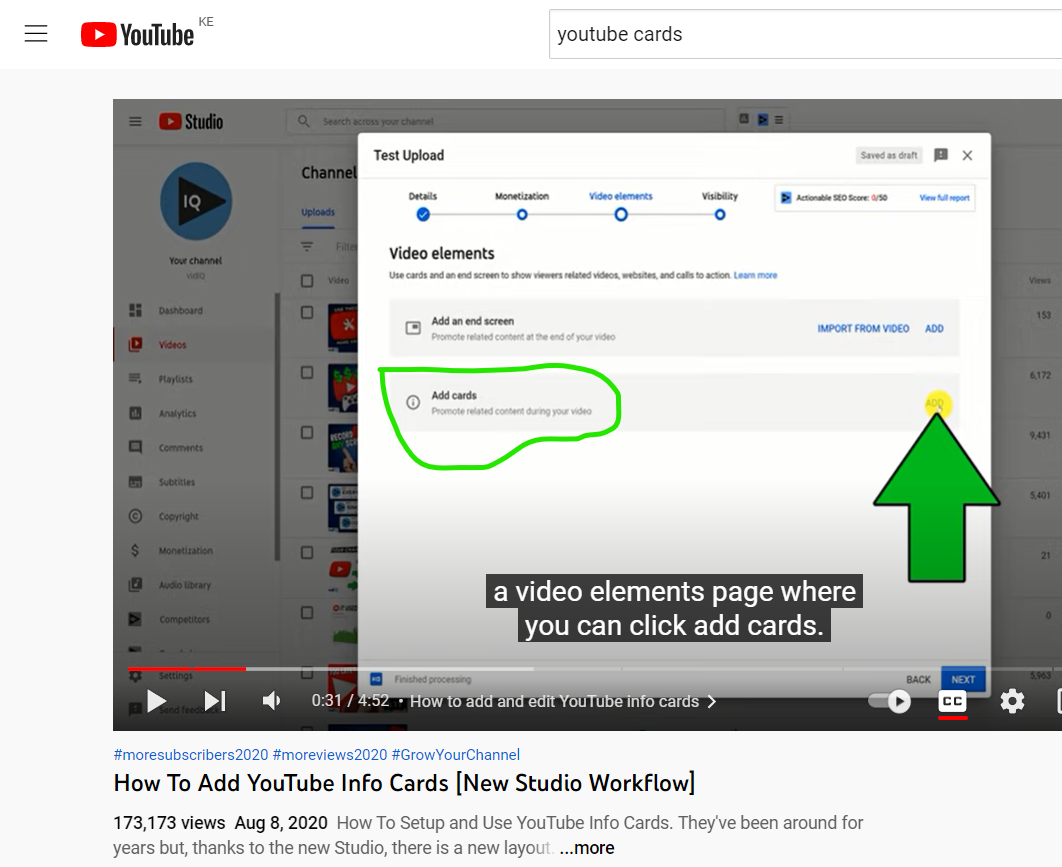Tick the checkbox for the third video row
The width and height of the screenshot is (1062, 867).
(x=307, y=432)
